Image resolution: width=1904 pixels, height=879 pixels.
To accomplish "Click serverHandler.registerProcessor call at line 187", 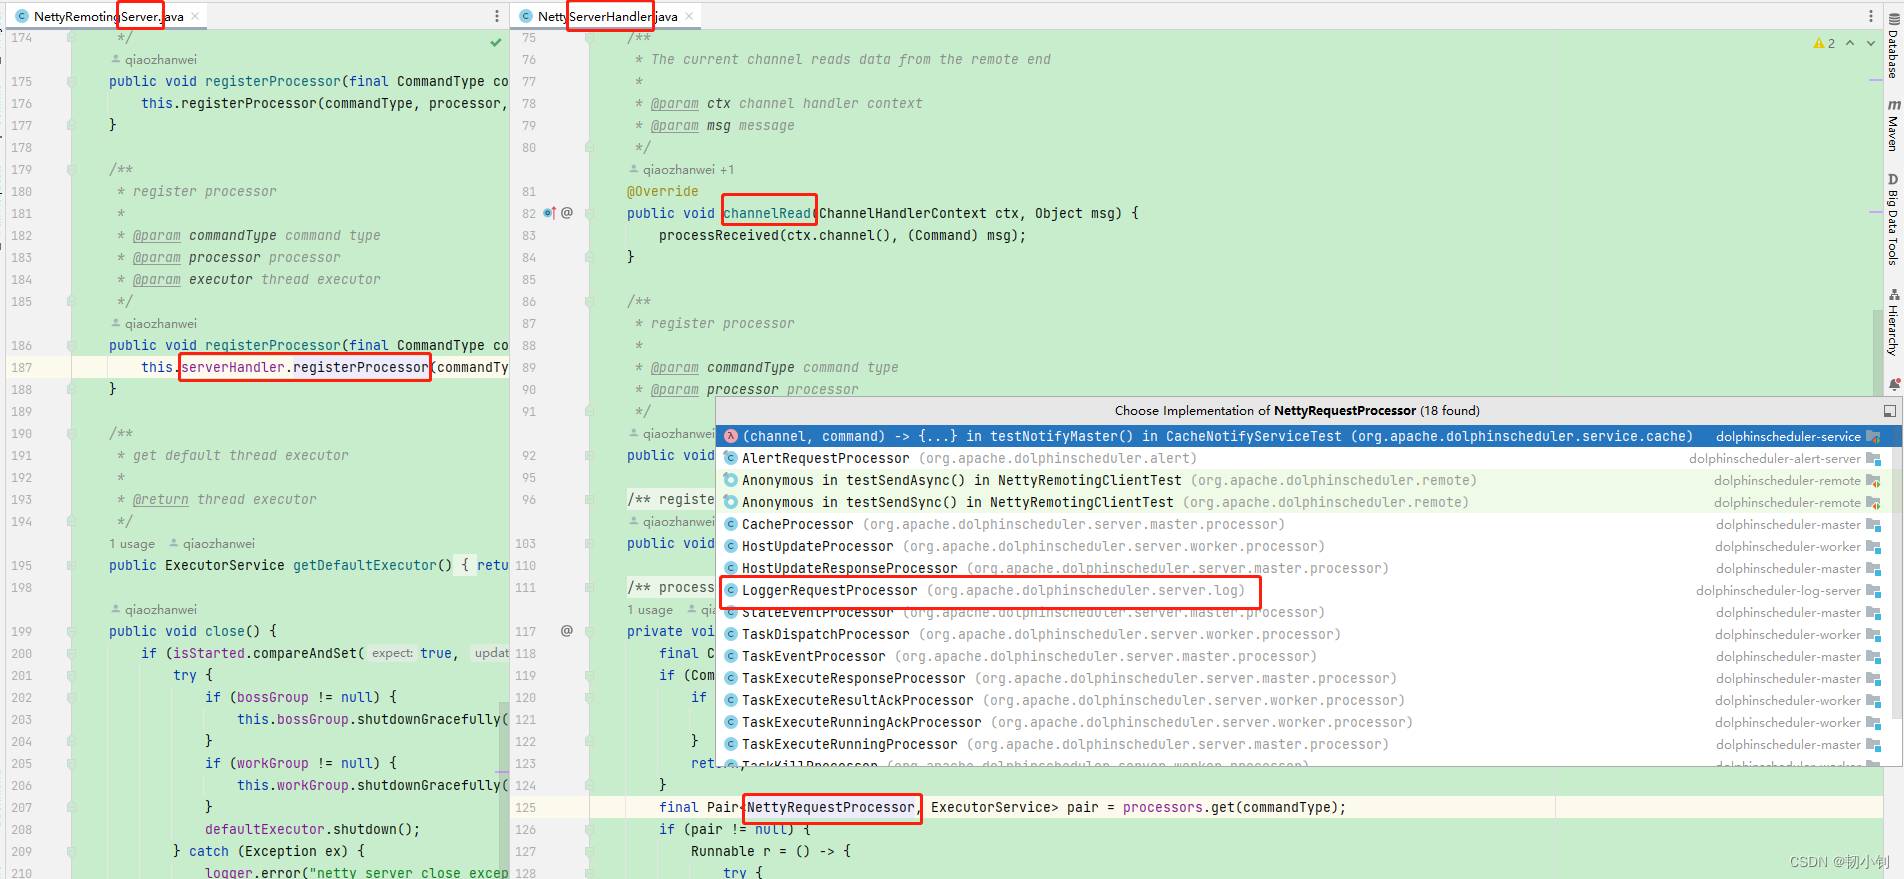I will pos(305,367).
